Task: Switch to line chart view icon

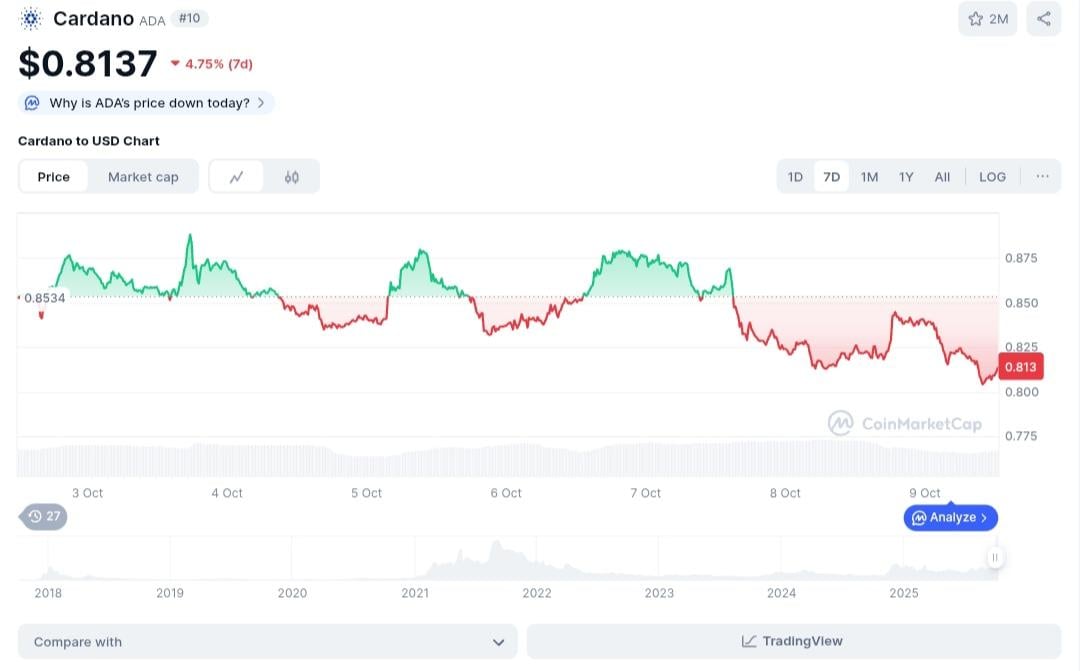Action: pyautogui.click(x=237, y=177)
